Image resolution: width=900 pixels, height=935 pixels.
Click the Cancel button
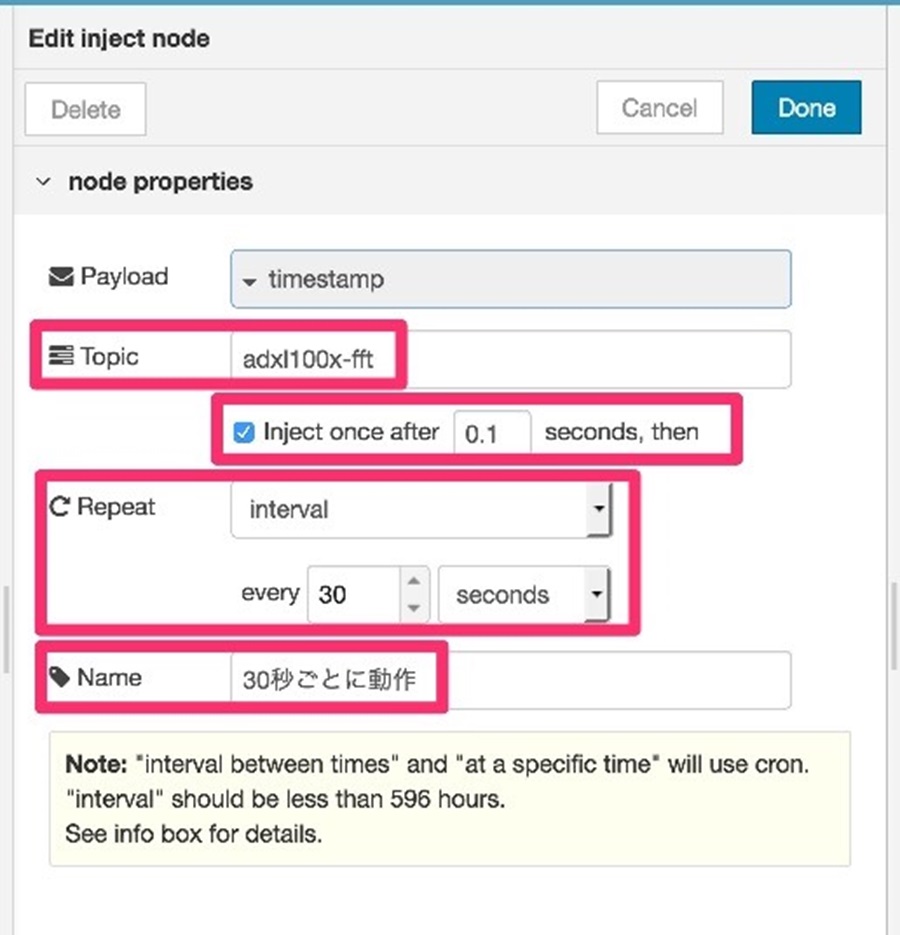pyautogui.click(x=660, y=107)
